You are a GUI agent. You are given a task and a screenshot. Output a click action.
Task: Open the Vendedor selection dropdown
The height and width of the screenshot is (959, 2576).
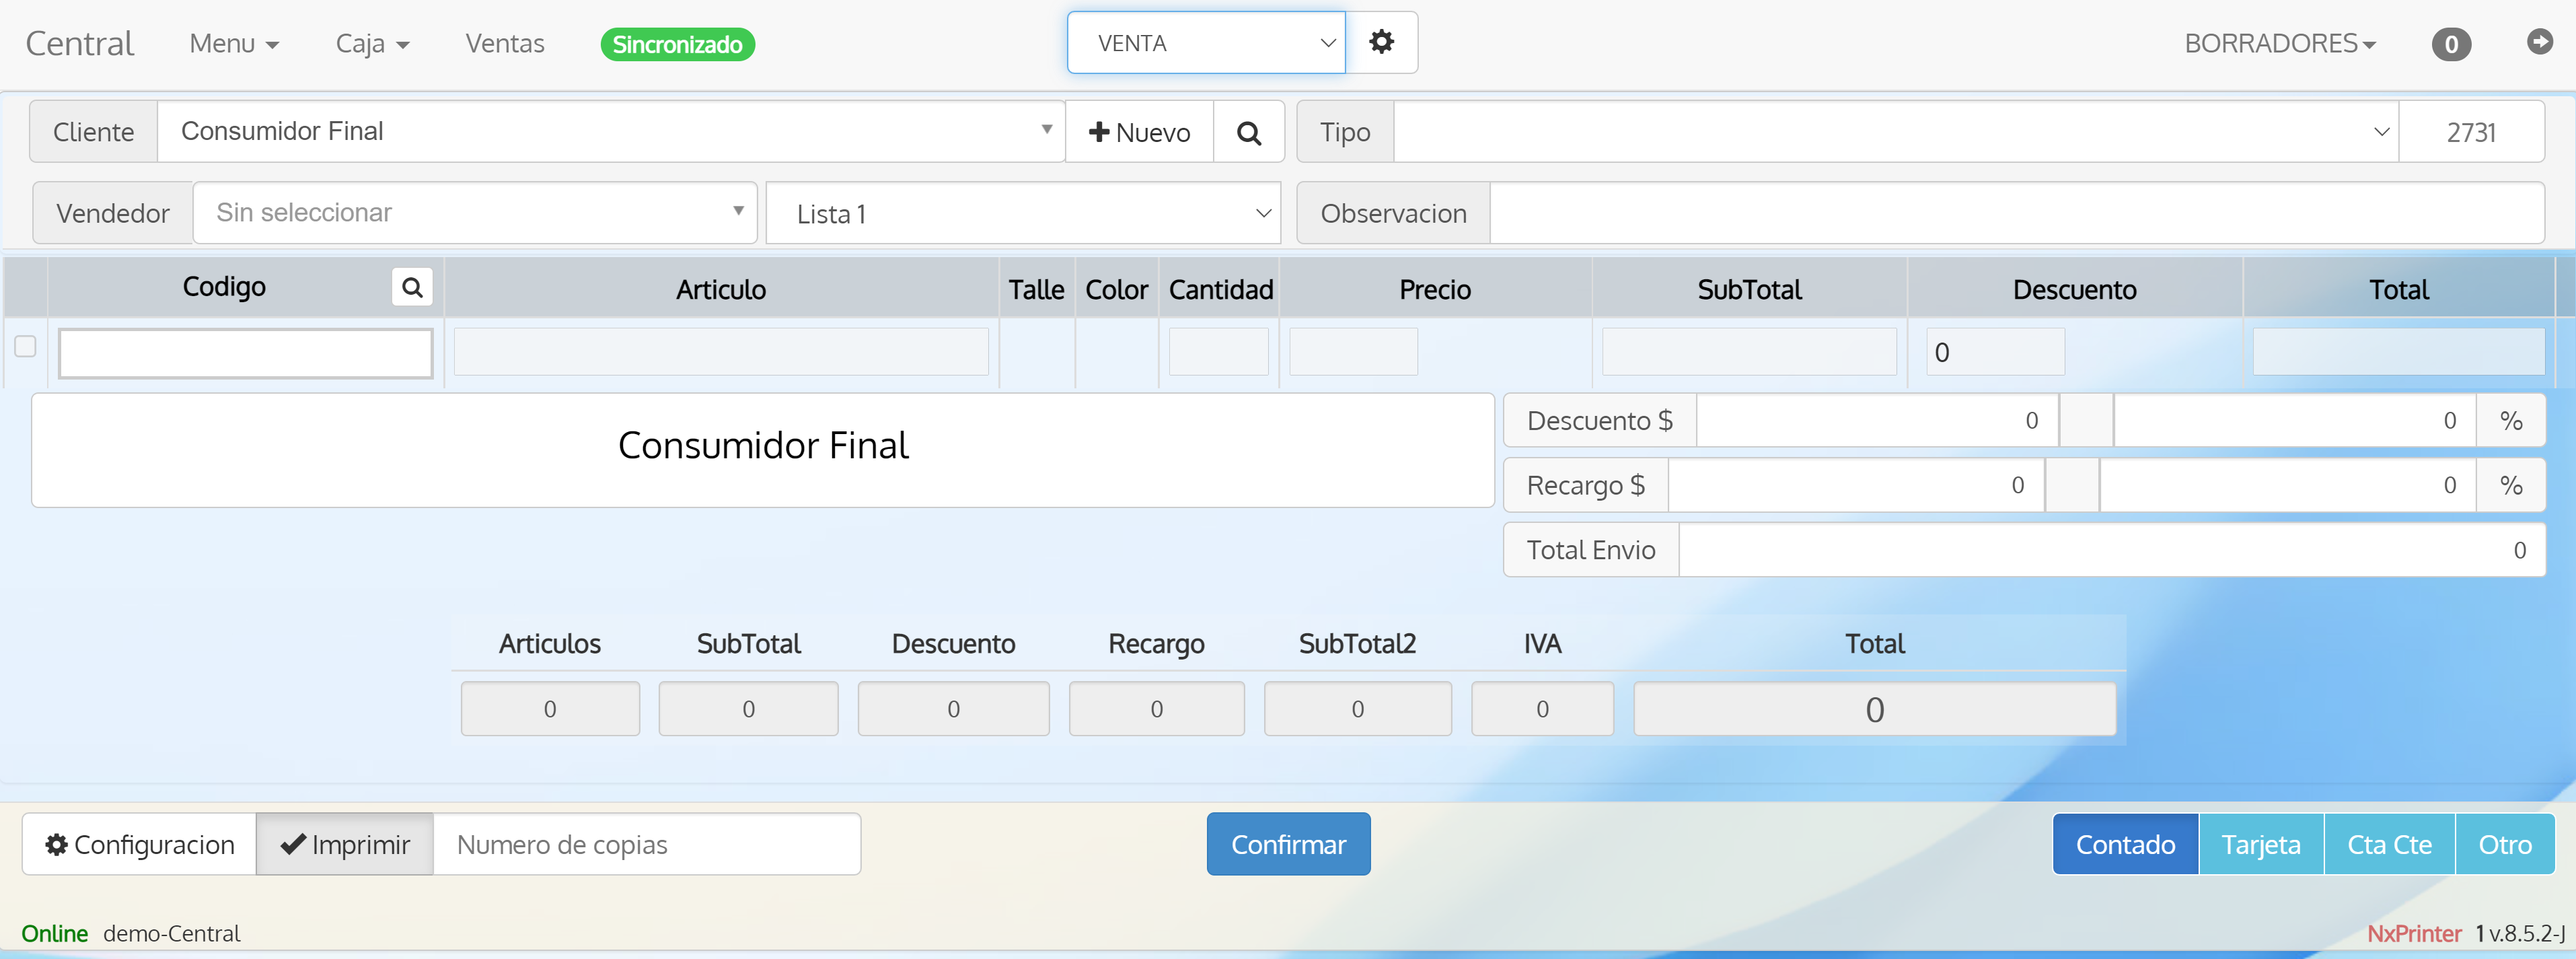(x=474, y=212)
